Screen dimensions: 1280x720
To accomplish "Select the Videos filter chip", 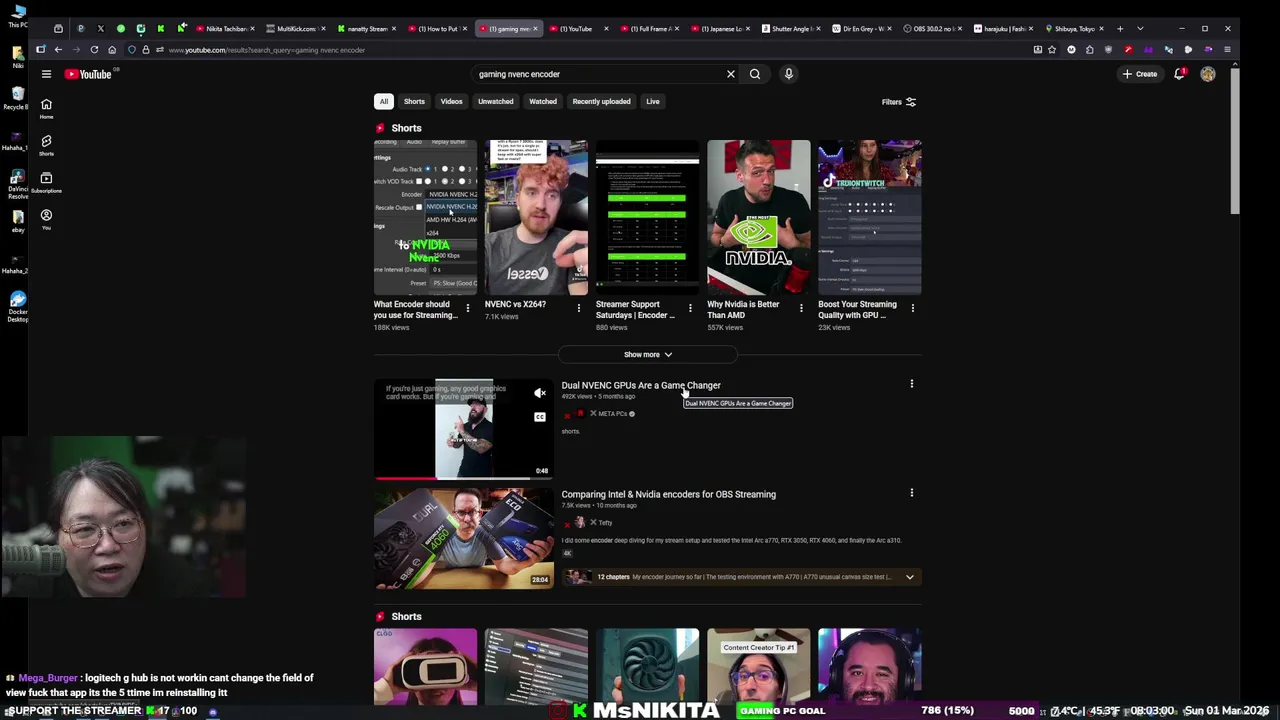I will click(451, 101).
